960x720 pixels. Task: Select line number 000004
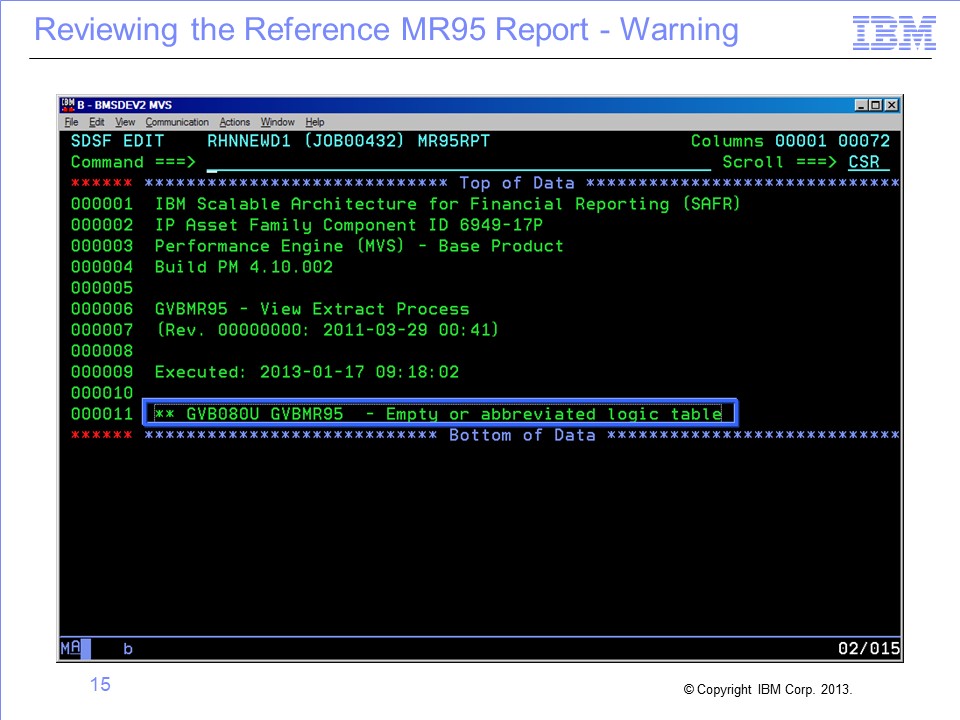(x=102, y=267)
